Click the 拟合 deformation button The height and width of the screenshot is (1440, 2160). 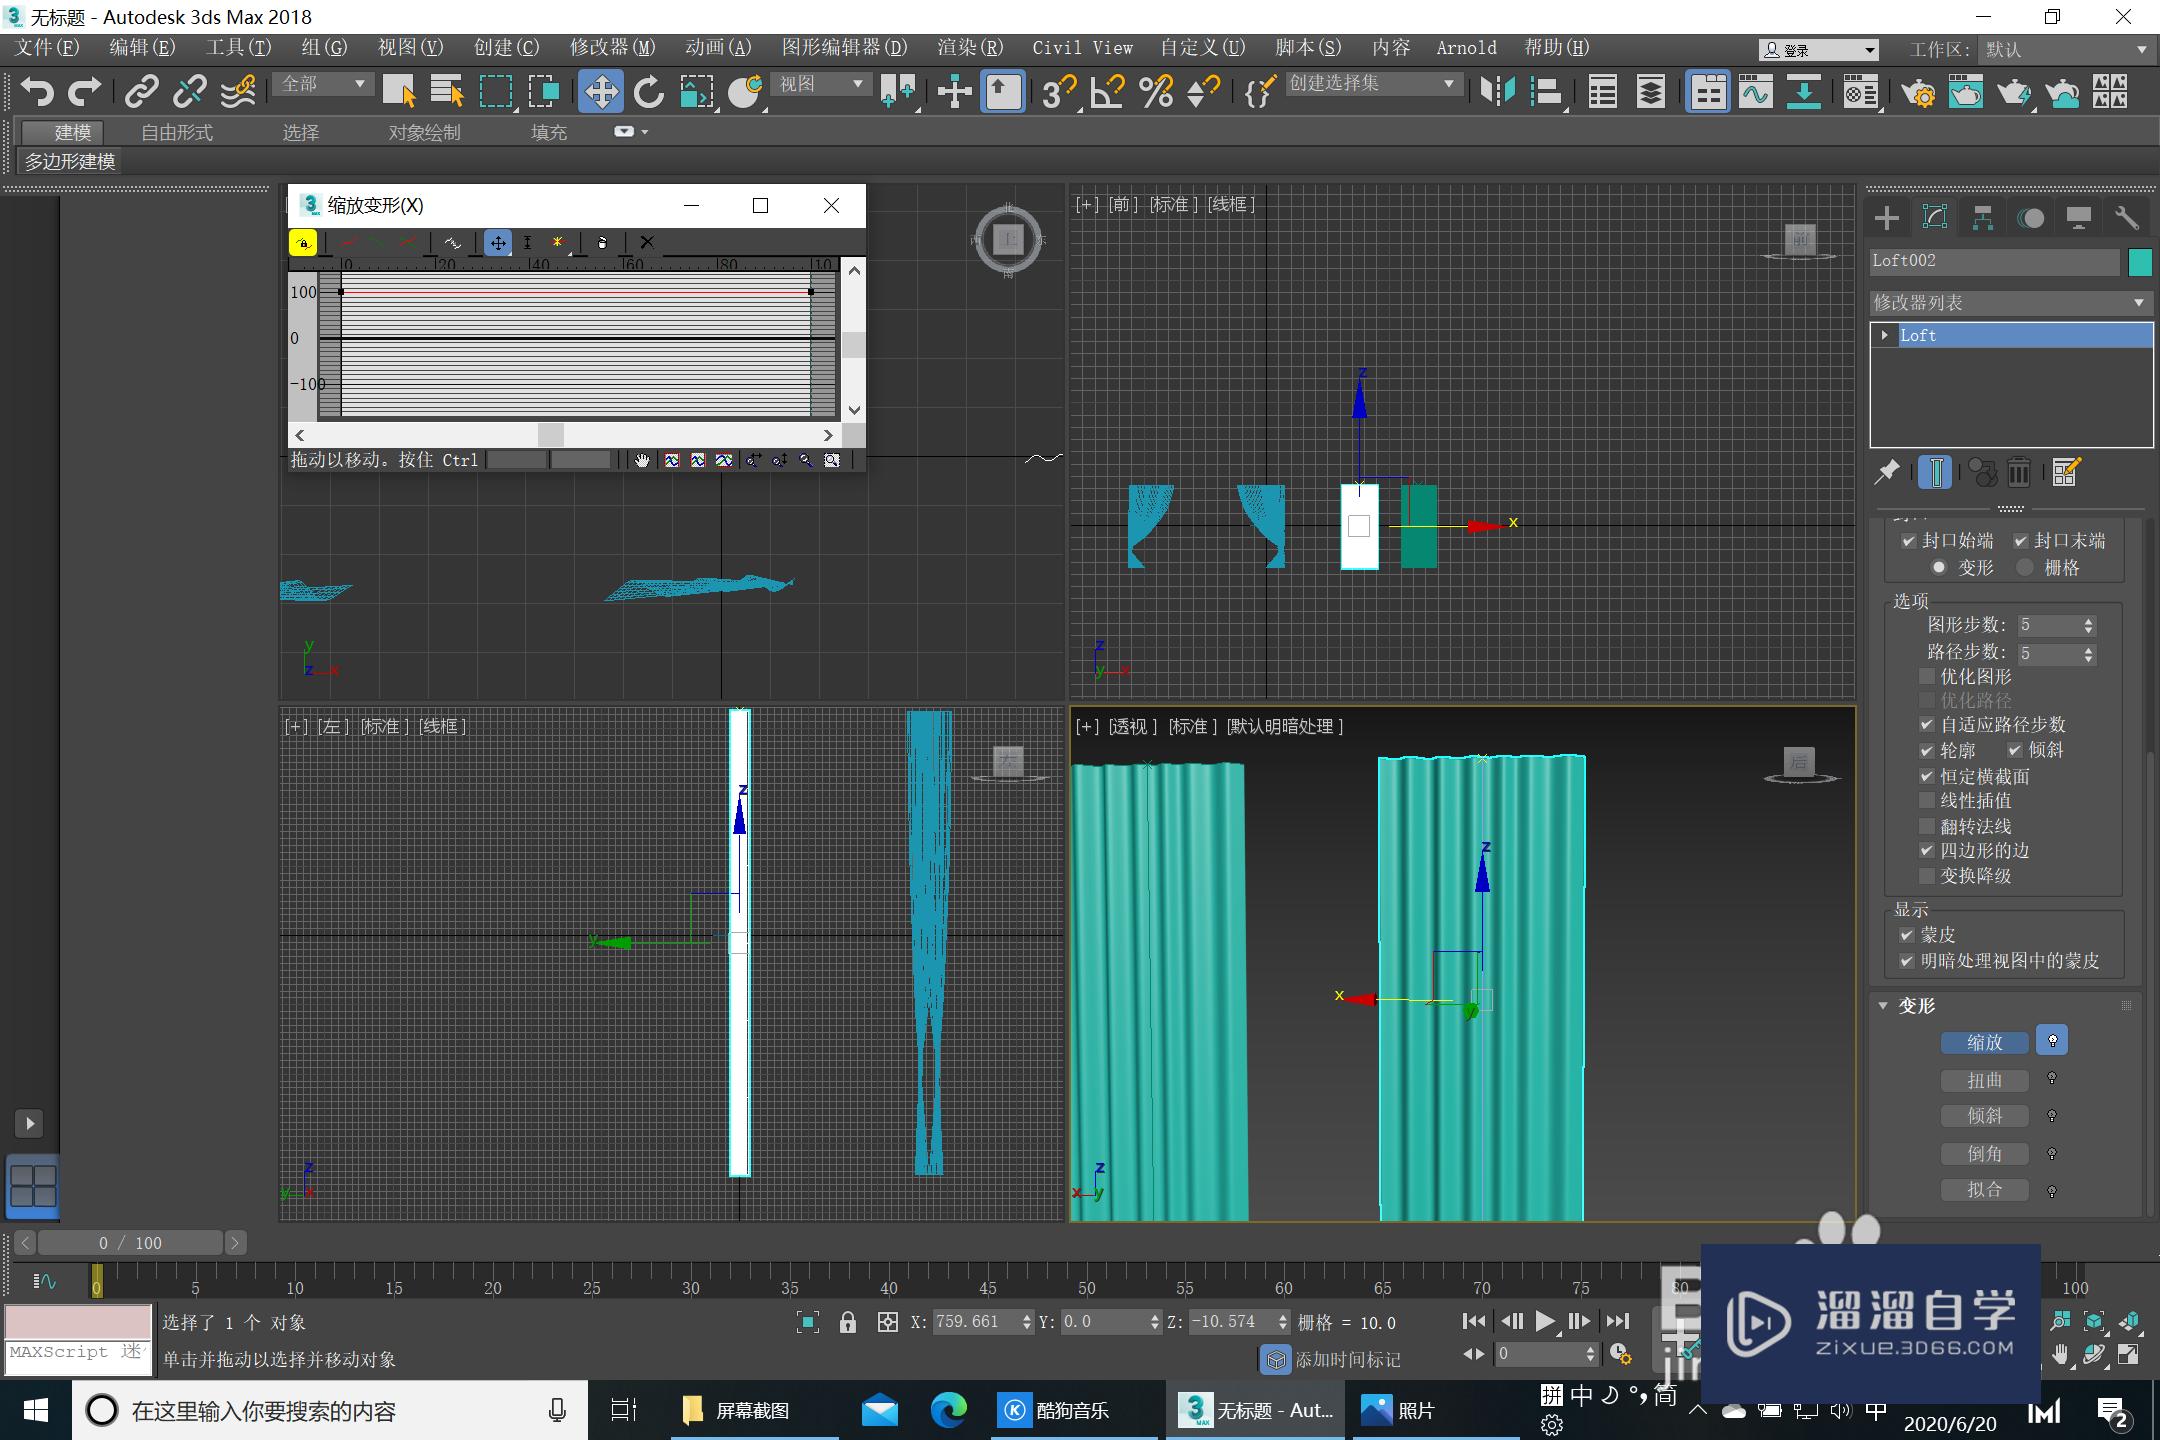1985,1190
